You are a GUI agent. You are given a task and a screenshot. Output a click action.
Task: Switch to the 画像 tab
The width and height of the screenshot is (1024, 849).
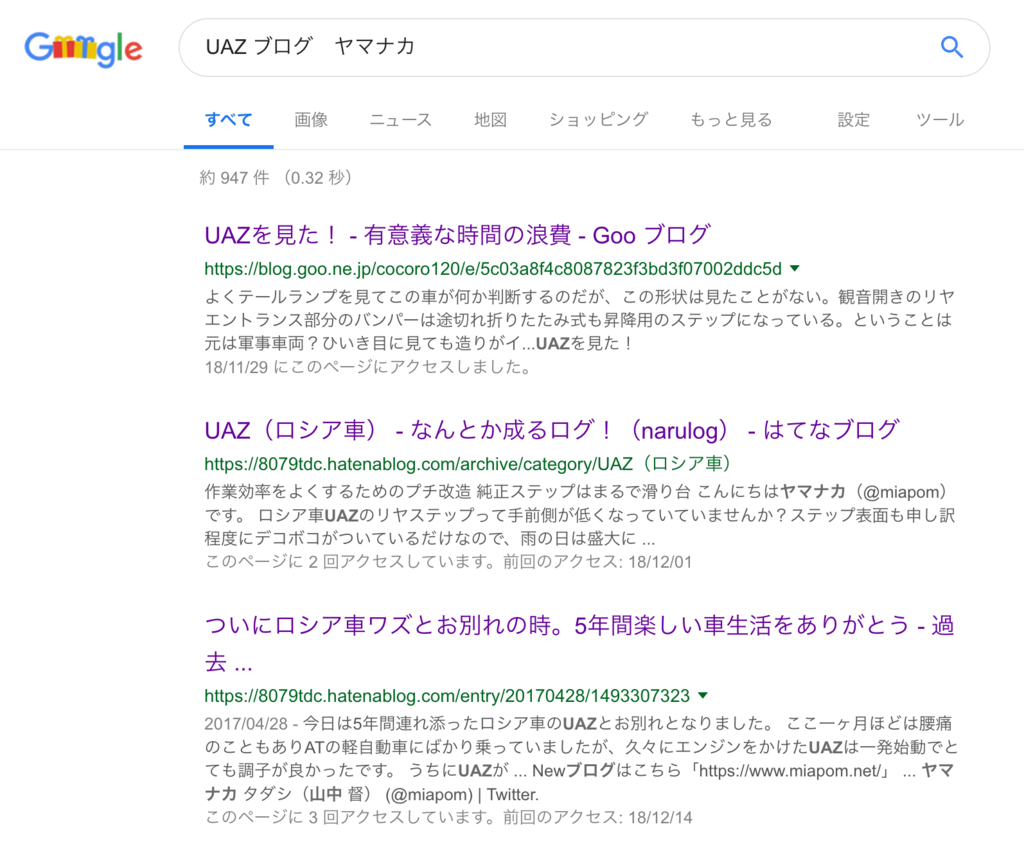tap(311, 120)
